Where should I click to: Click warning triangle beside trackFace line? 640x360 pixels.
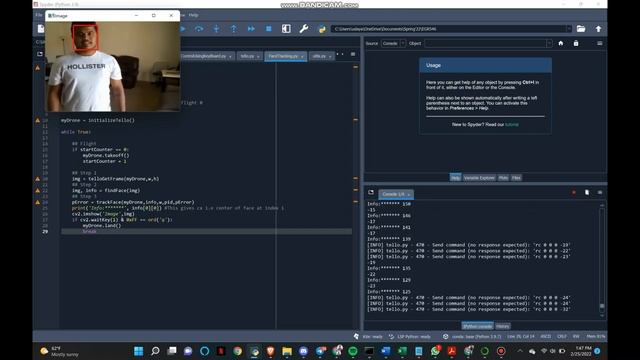click(38, 202)
